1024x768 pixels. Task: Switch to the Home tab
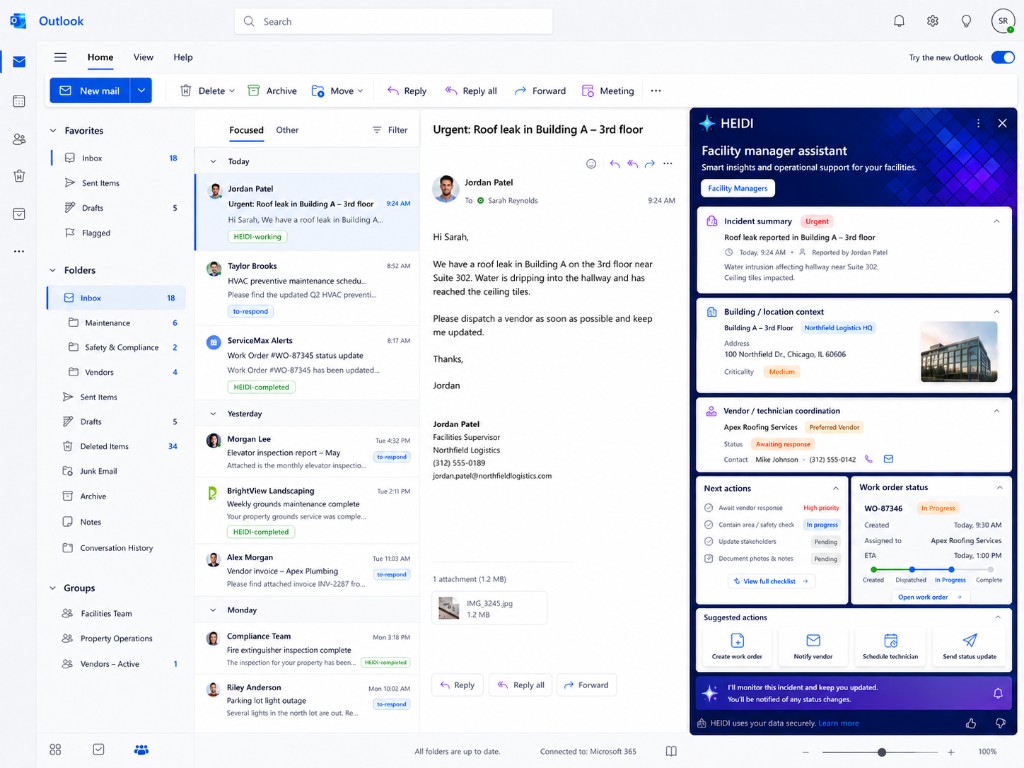point(100,57)
